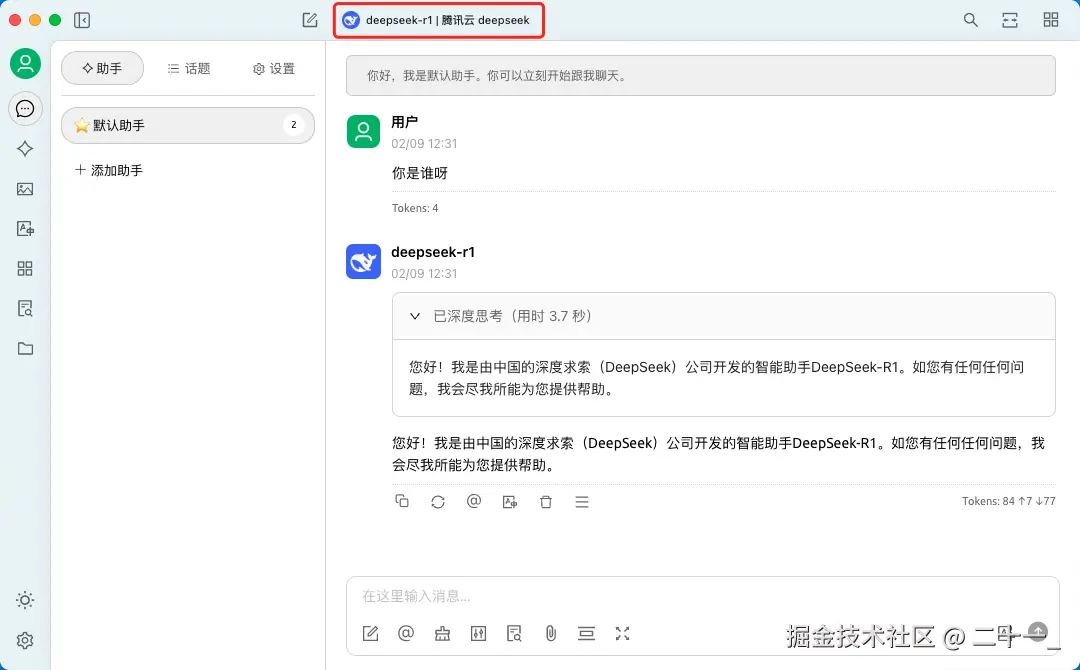Open the knowledge base icon in left sidebar

tap(25, 308)
